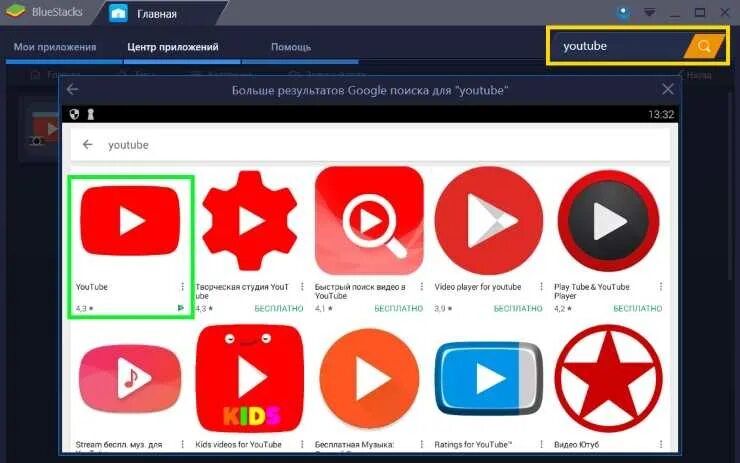This screenshot has width=740, height=463.
Task: Click the shield icon in Android status bar
Action: (x=75, y=114)
